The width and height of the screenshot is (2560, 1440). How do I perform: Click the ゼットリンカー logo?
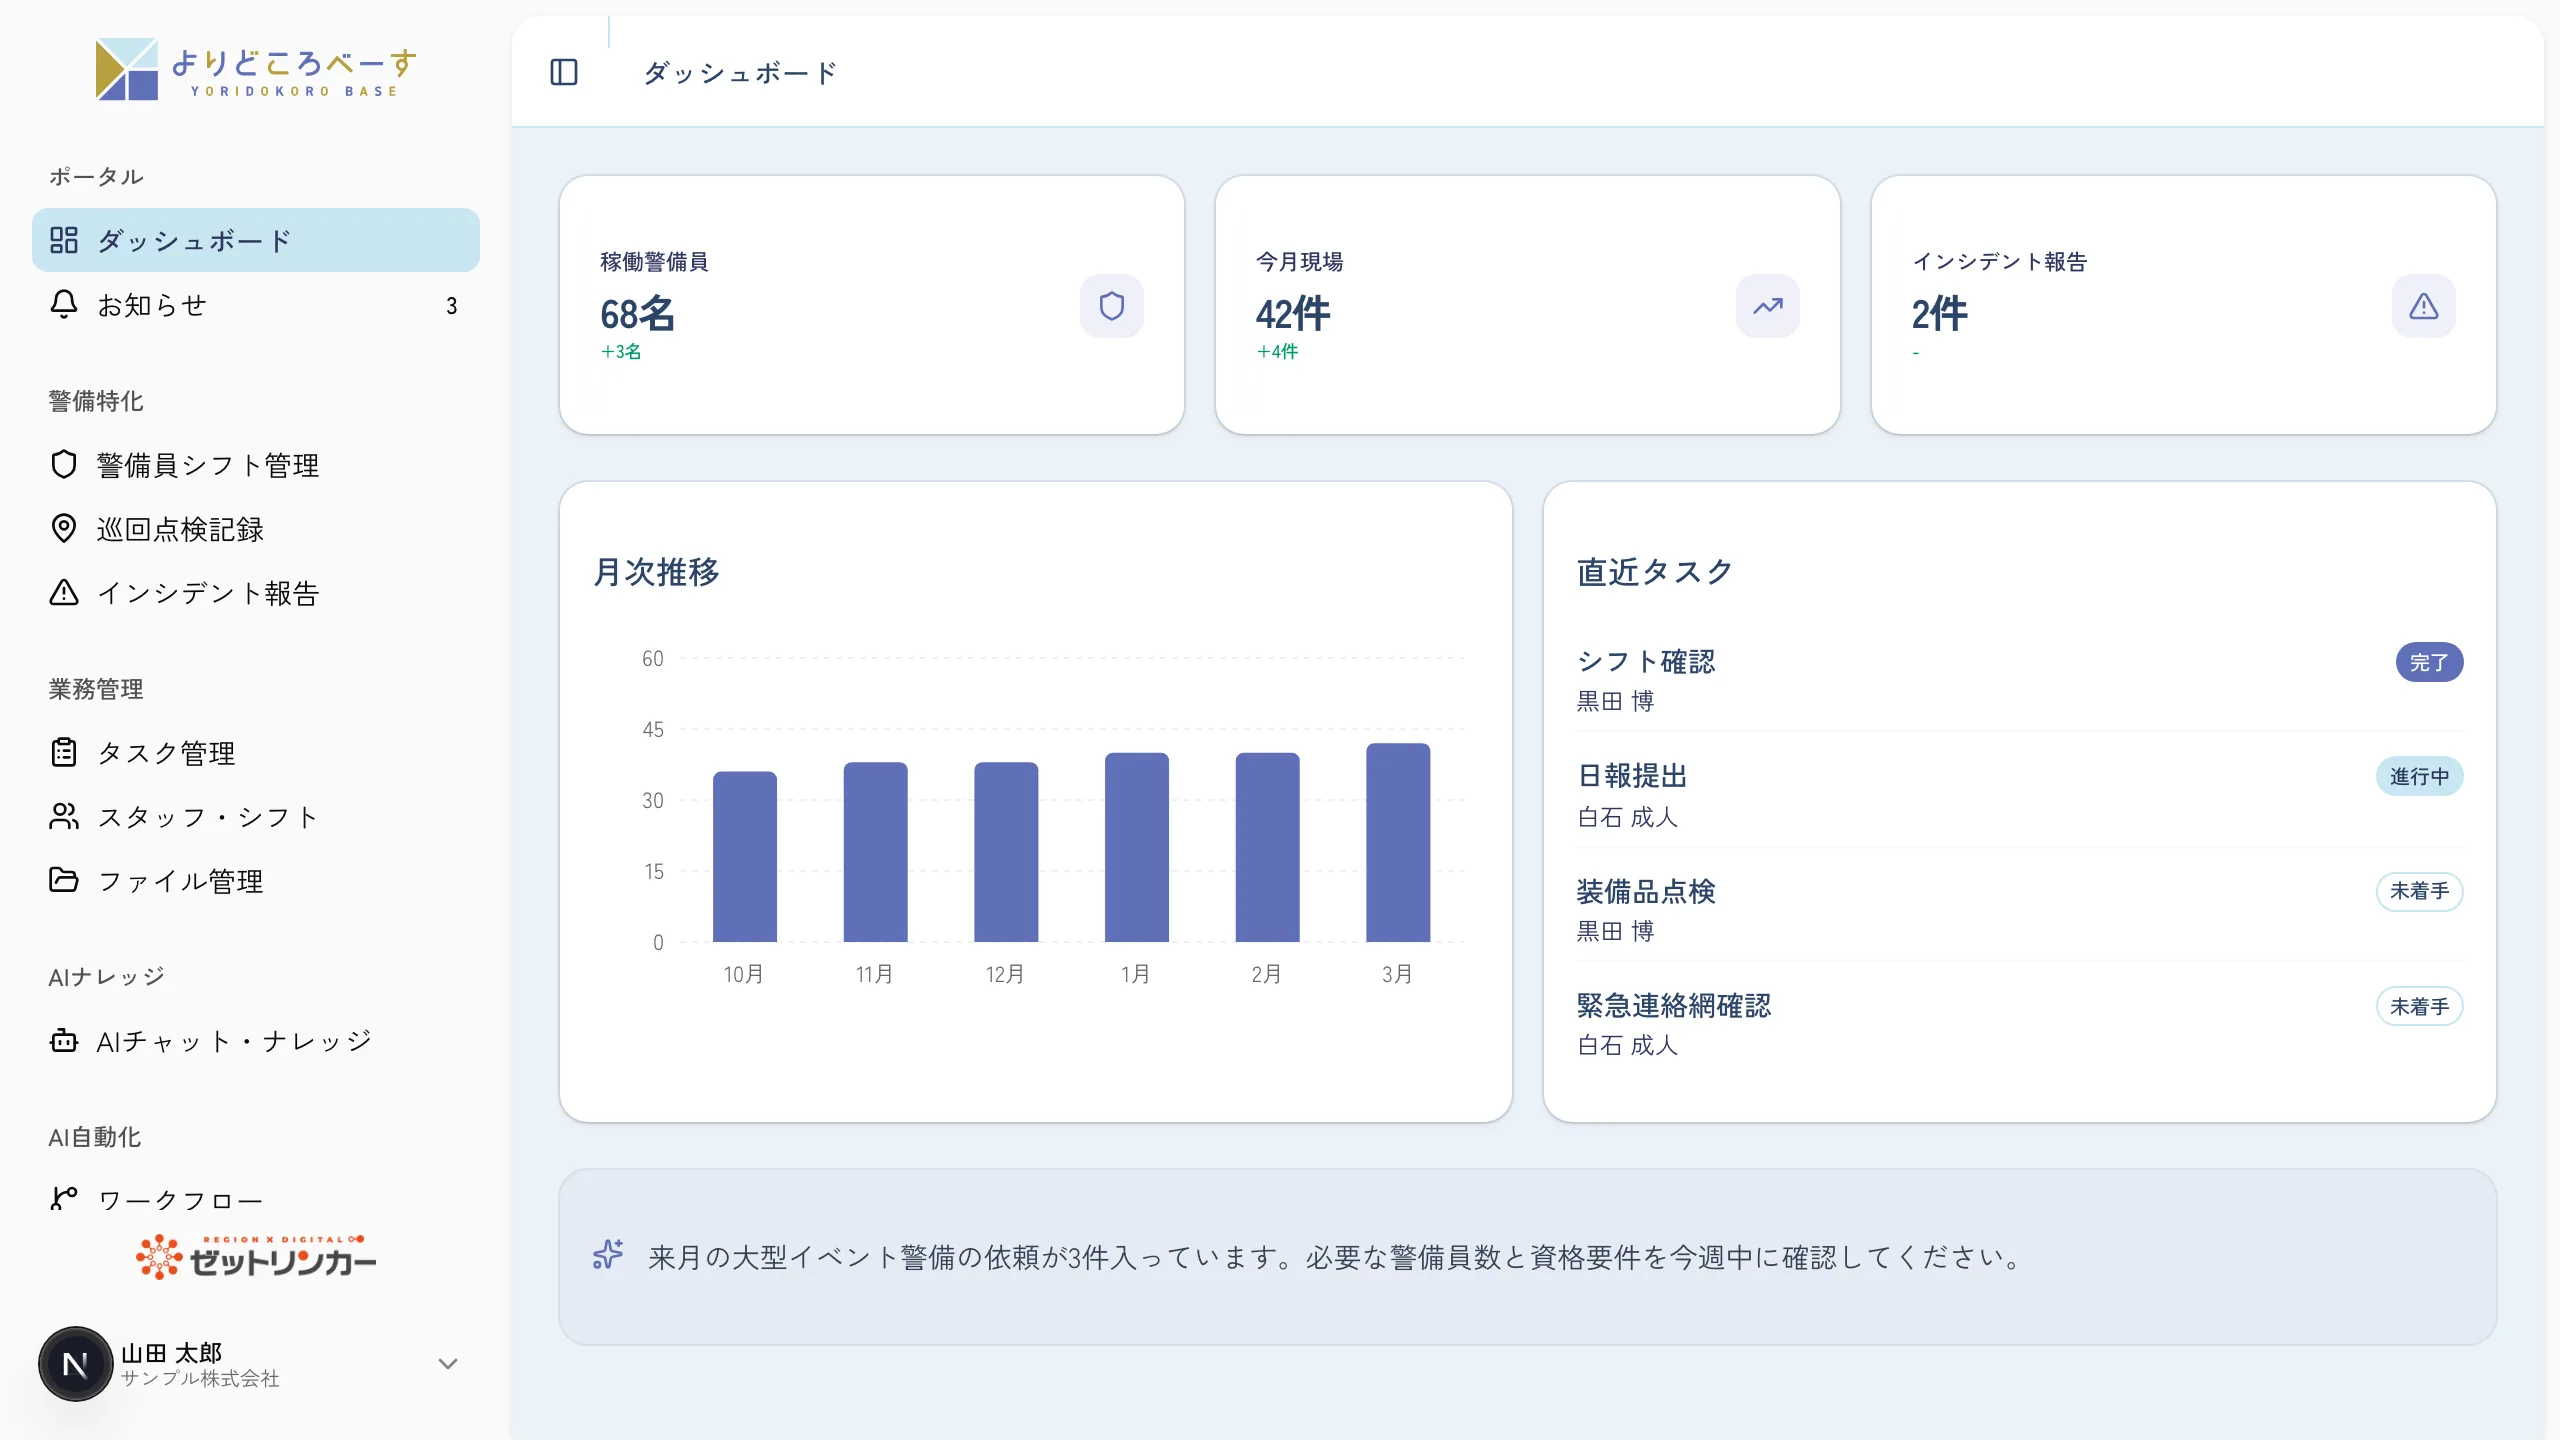pyautogui.click(x=256, y=1257)
